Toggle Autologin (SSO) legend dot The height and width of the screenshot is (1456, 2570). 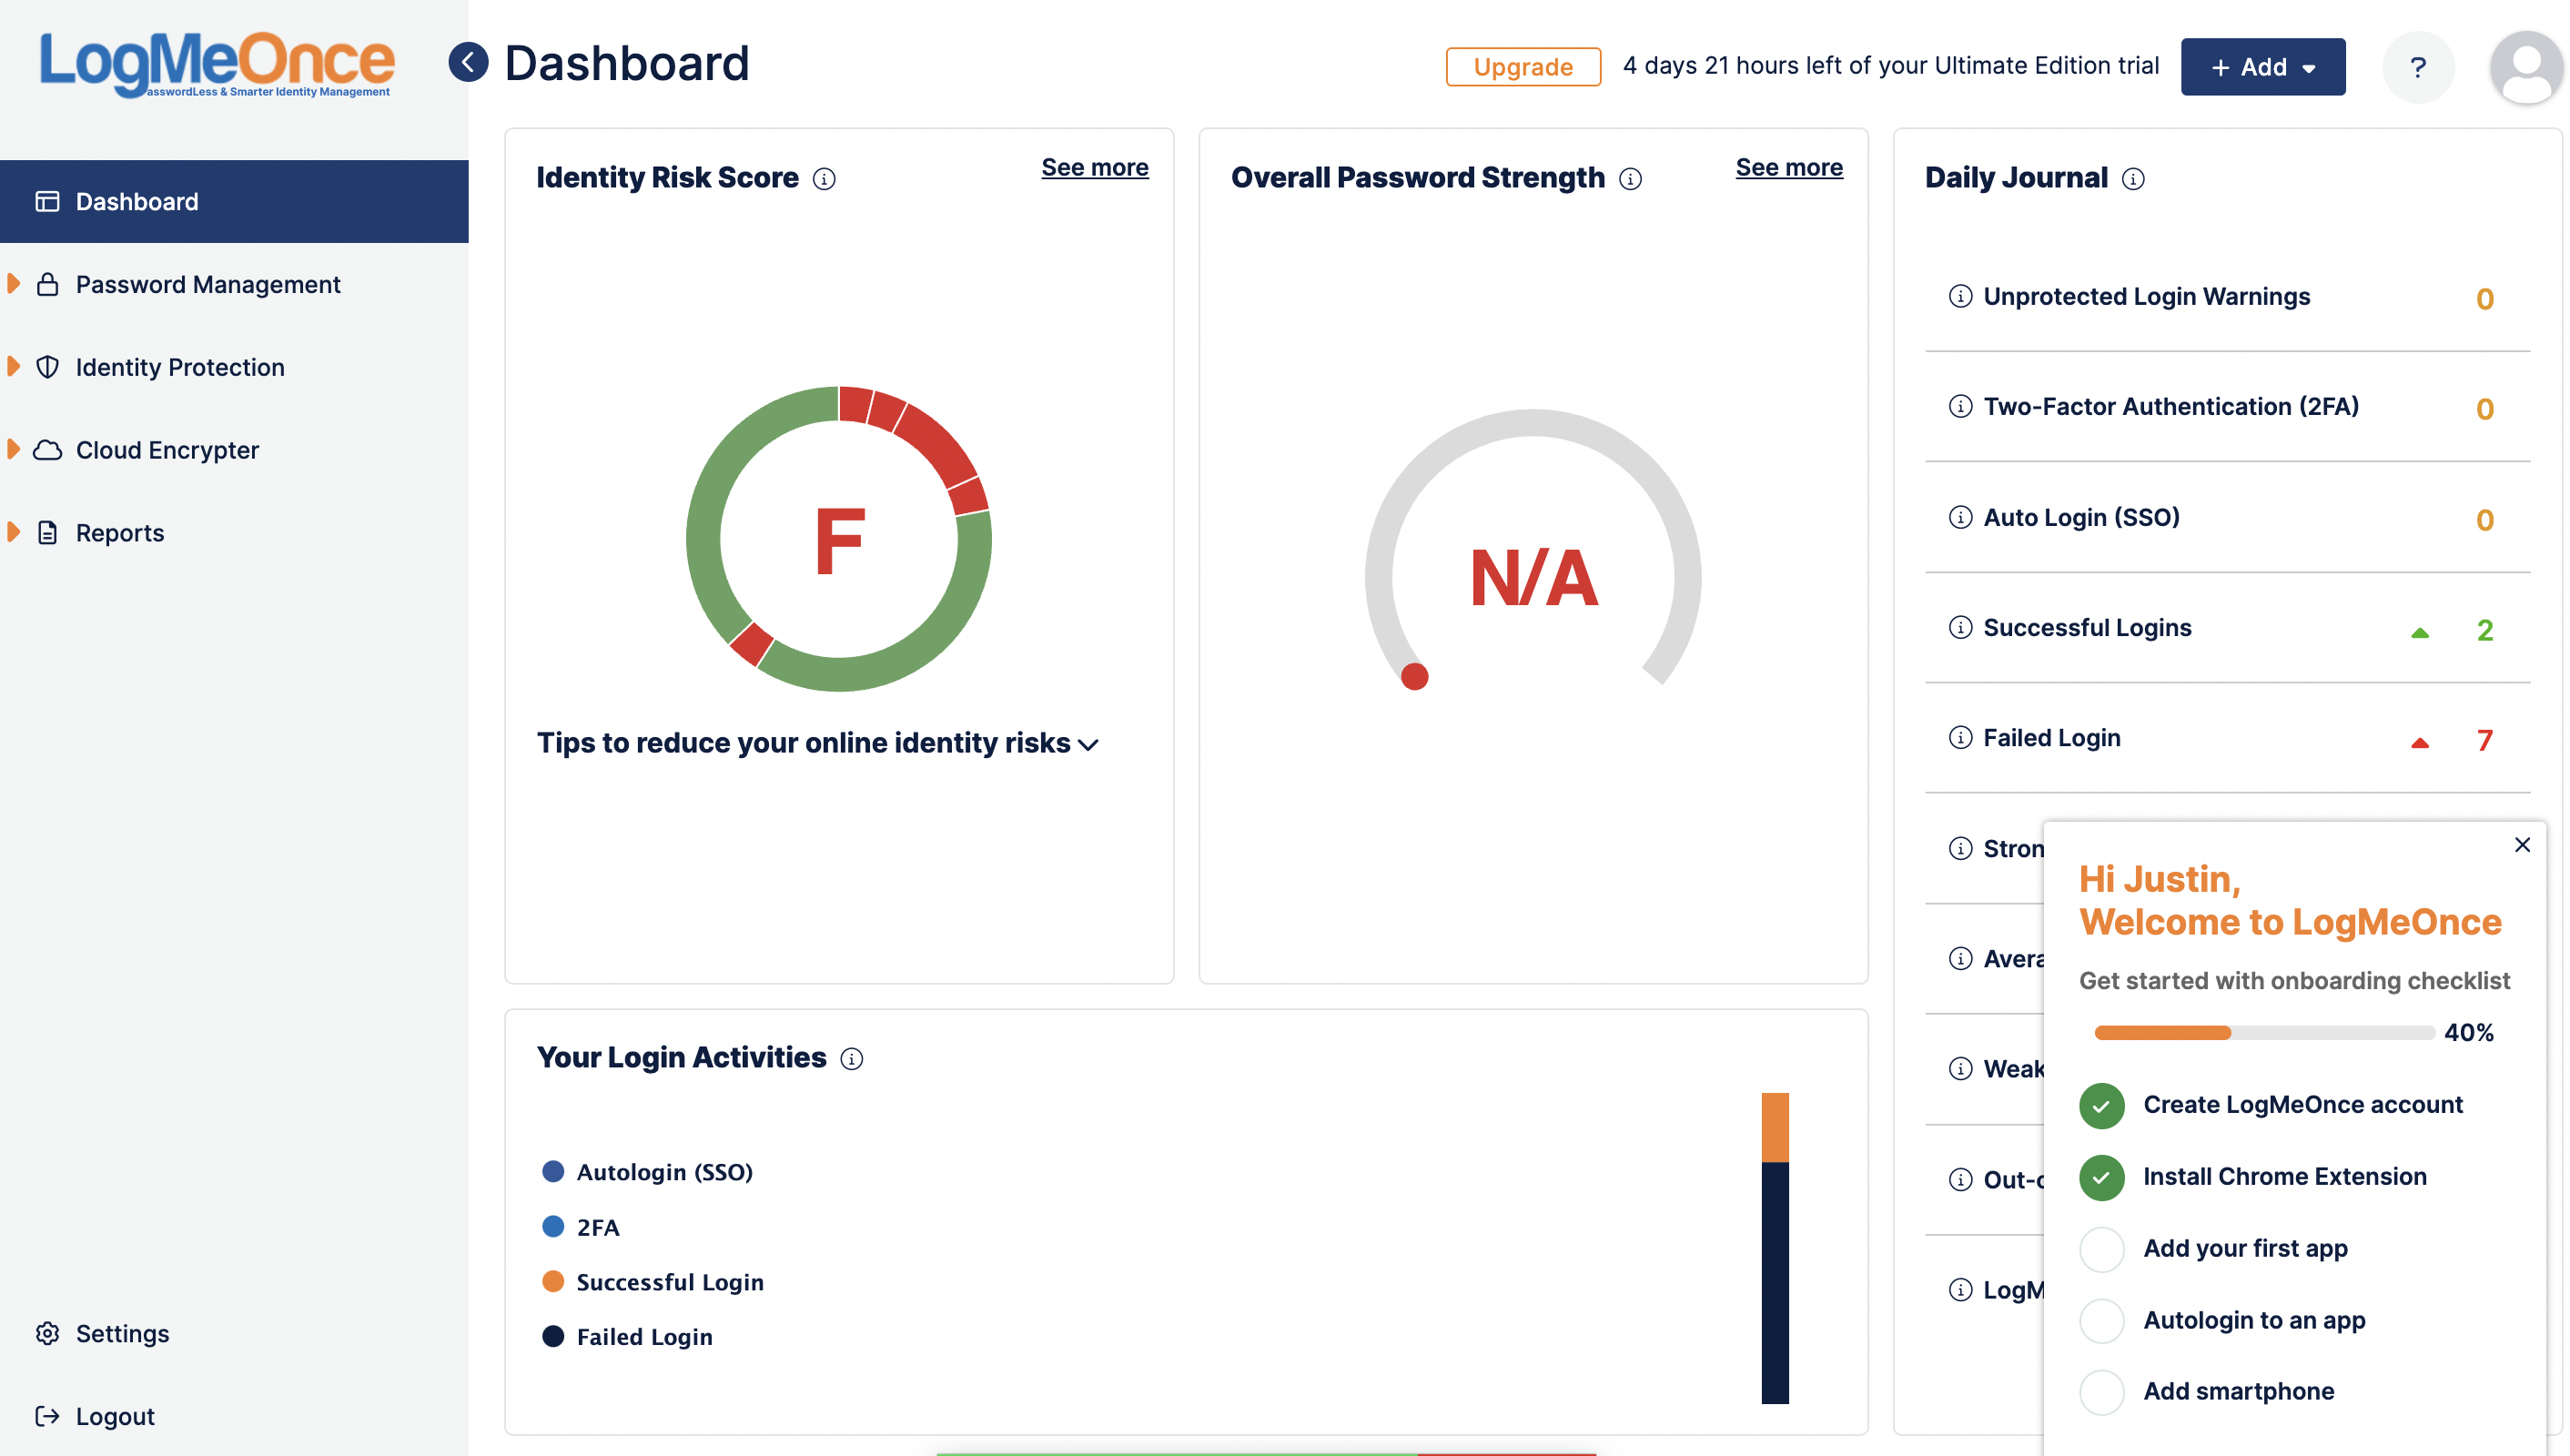pos(552,1171)
